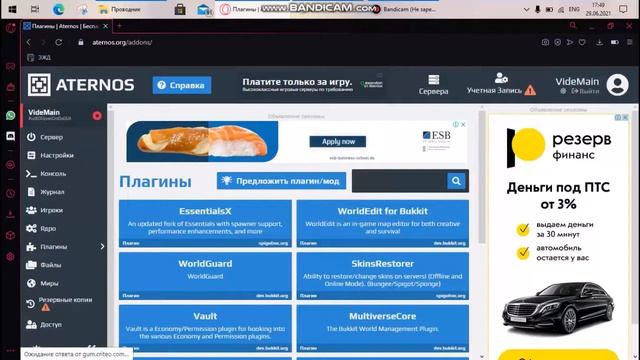The width and height of the screenshot is (640, 360).
Task: Click the Игроки people icon
Action: [x=31, y=210]
